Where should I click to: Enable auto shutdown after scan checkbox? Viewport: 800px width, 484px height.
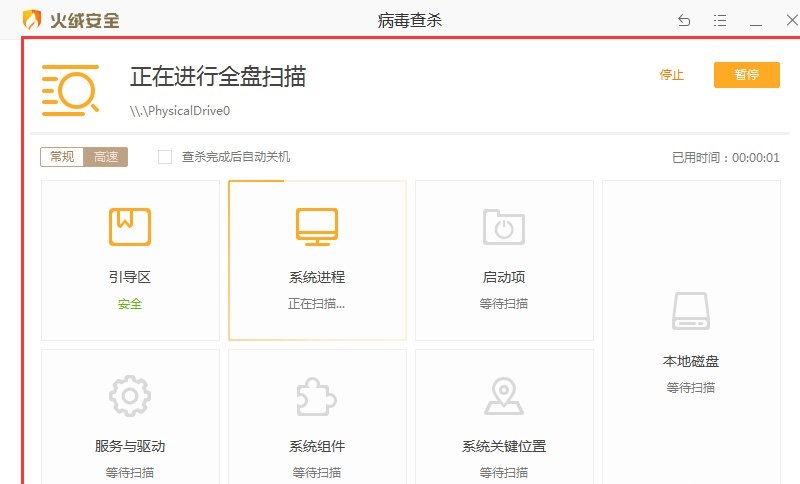pyautogui.click(x=165, y=157)
